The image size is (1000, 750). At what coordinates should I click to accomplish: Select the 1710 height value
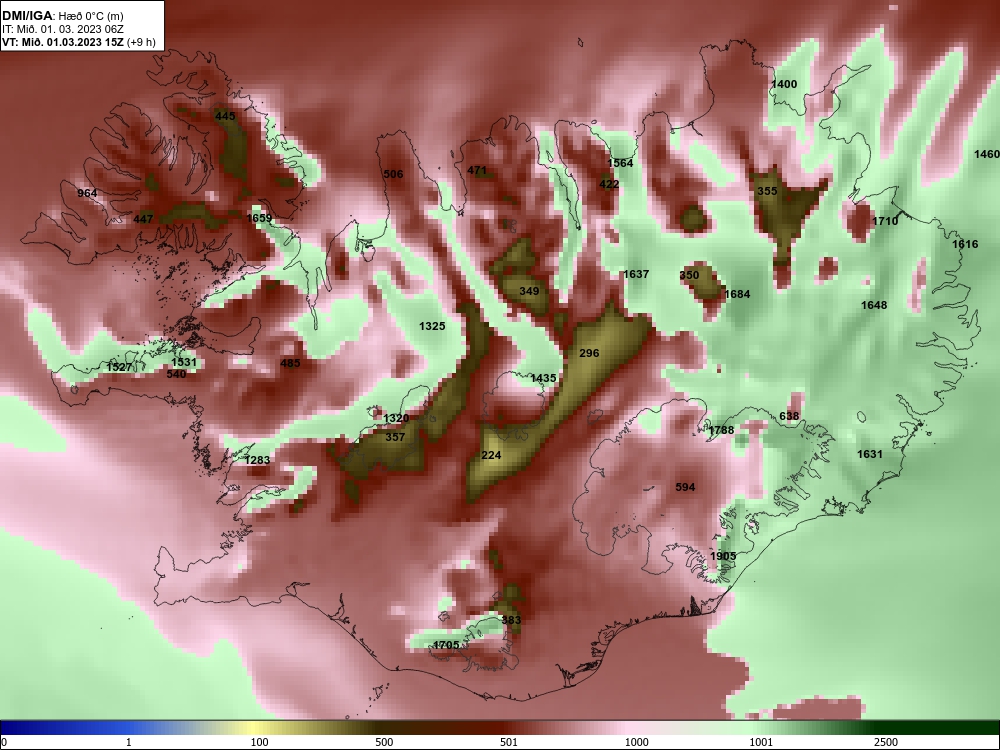pos(885,221)
